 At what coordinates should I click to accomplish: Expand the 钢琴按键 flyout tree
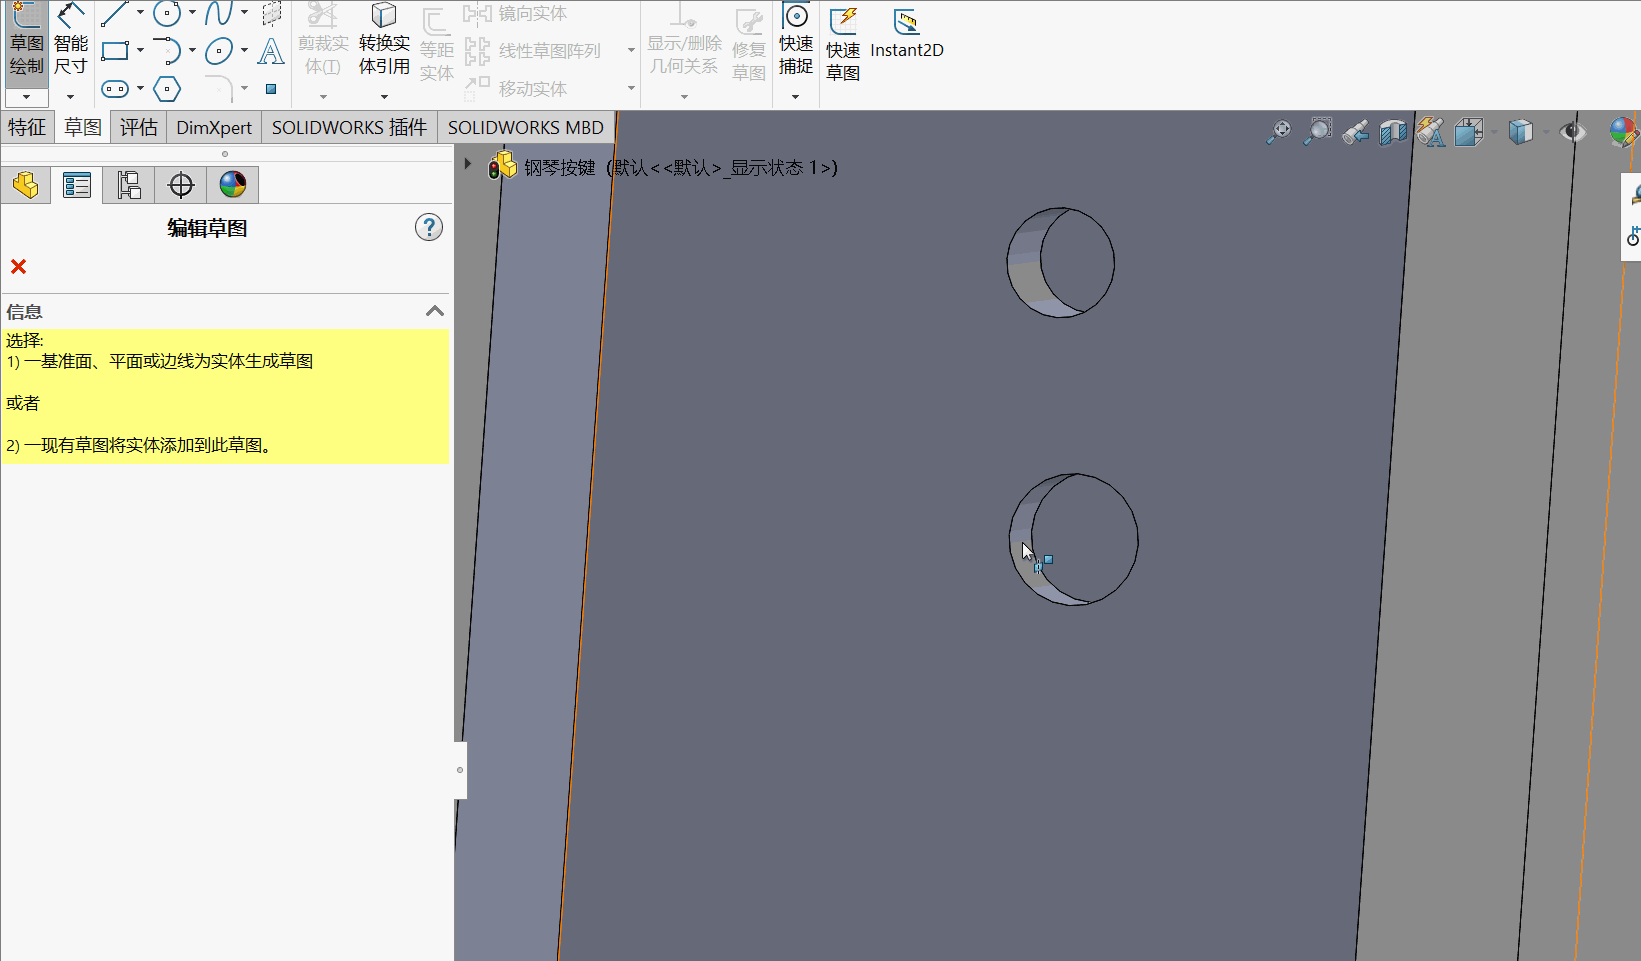[467, 164]
